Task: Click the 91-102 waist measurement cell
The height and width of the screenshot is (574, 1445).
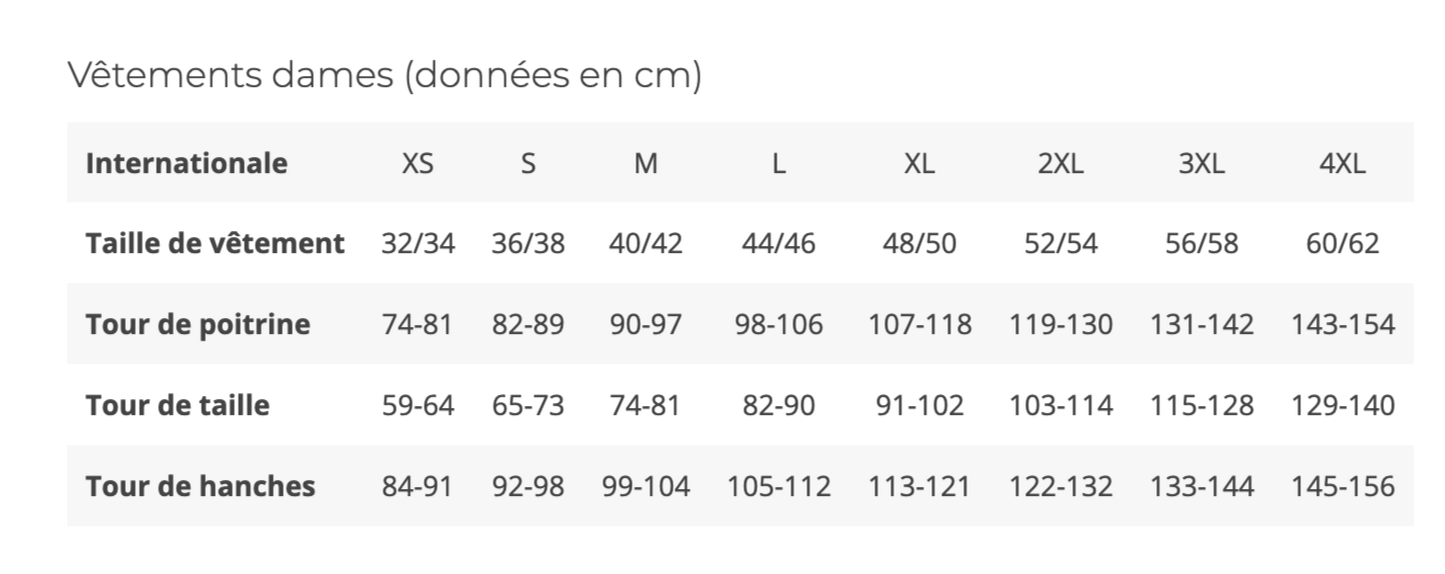Action: pyautogui.click(x=919, y=406)
